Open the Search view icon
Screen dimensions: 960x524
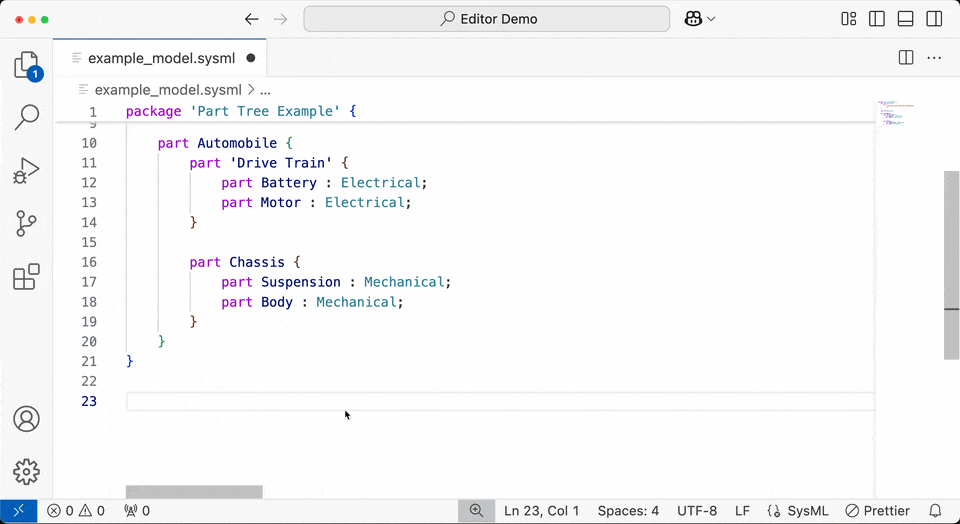coord(26,118)
